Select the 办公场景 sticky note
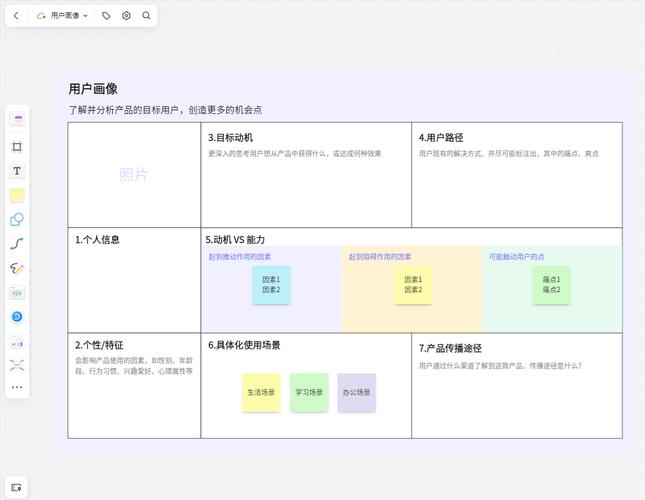 (x=357, y=393)
